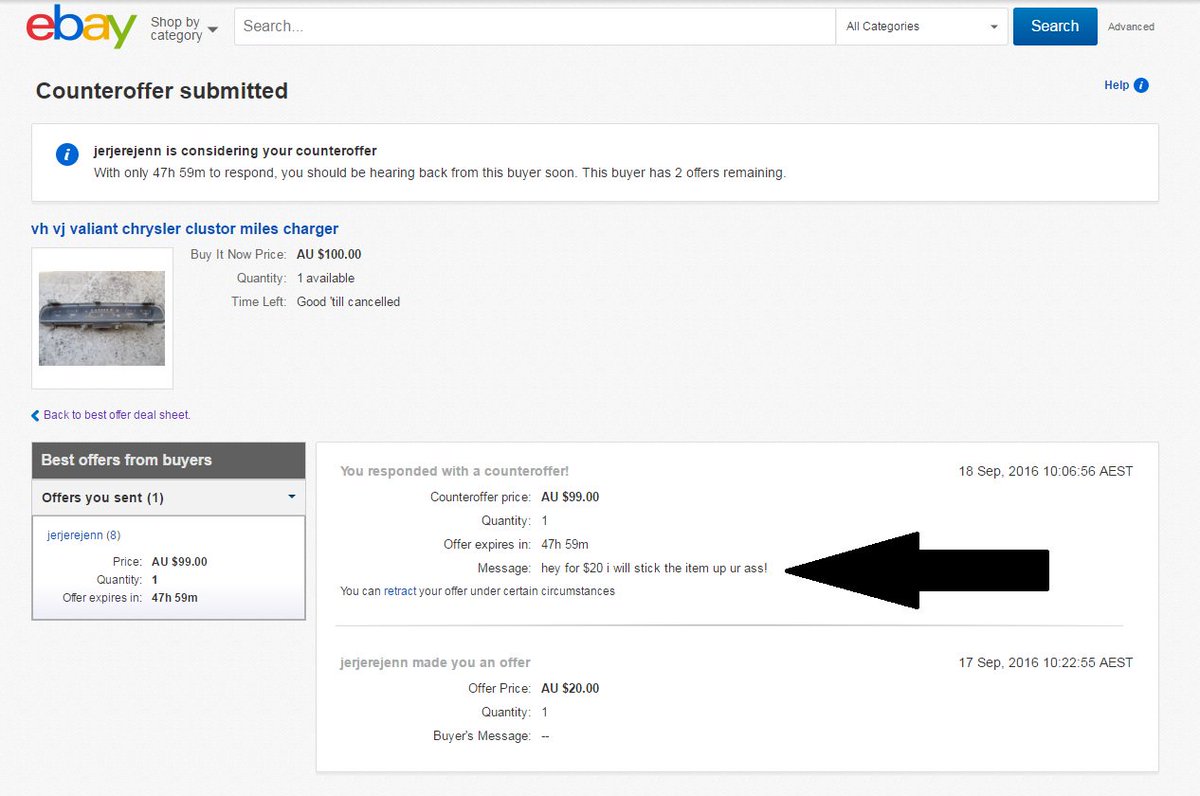1200x796 pixels.
Task: Open jerjerejenn's profile link in offers panel
Action: (x=75, y=535)
